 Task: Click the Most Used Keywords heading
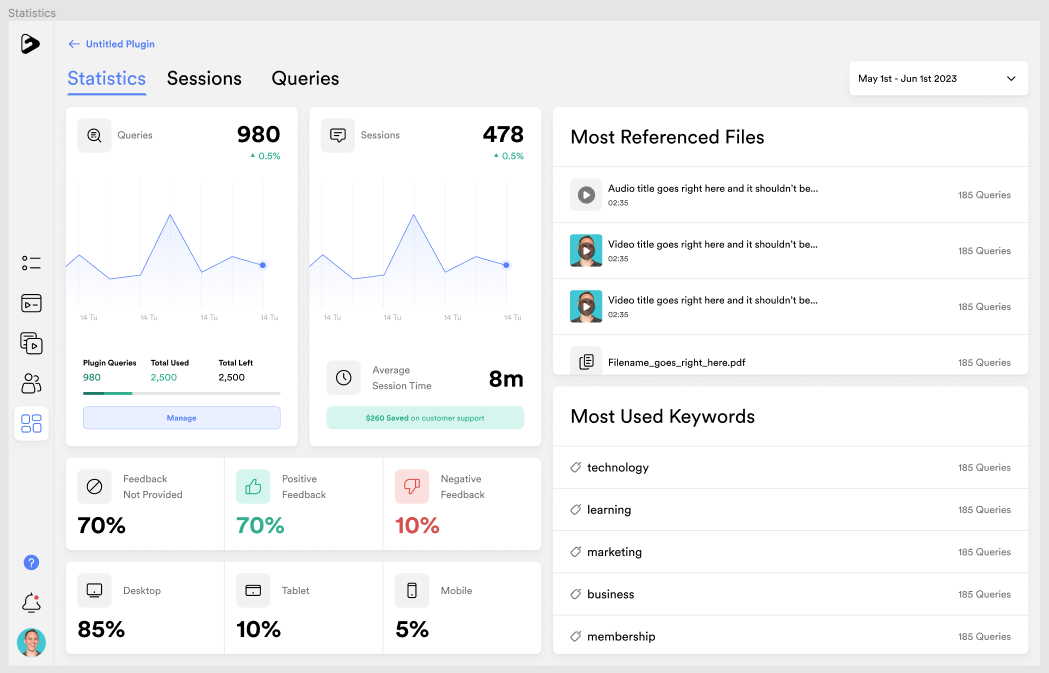(x=662, y=417)
